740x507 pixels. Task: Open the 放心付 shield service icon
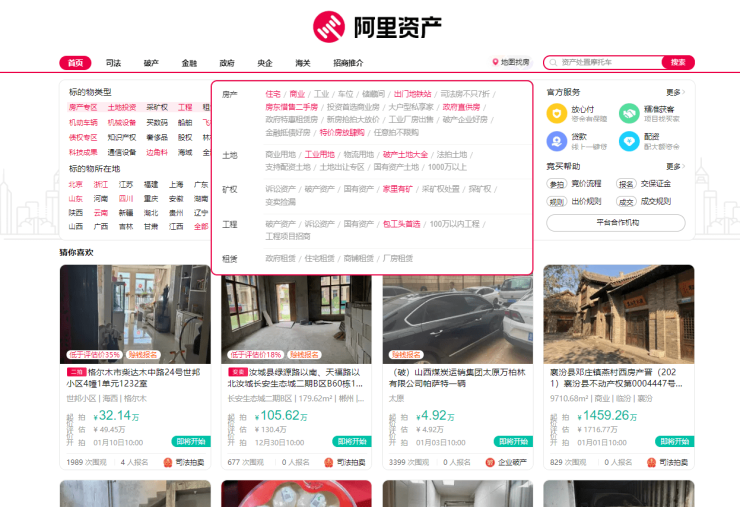pos(556,113)
